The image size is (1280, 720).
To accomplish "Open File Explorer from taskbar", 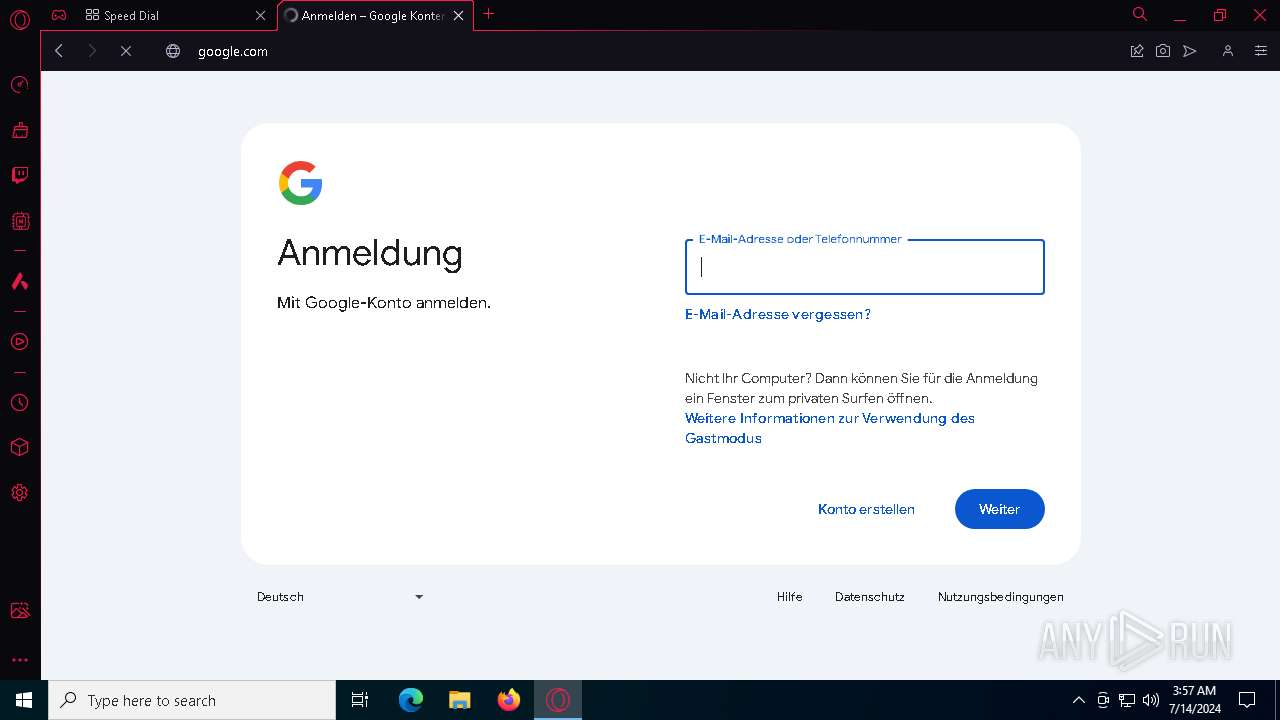I will pos(460,700).
